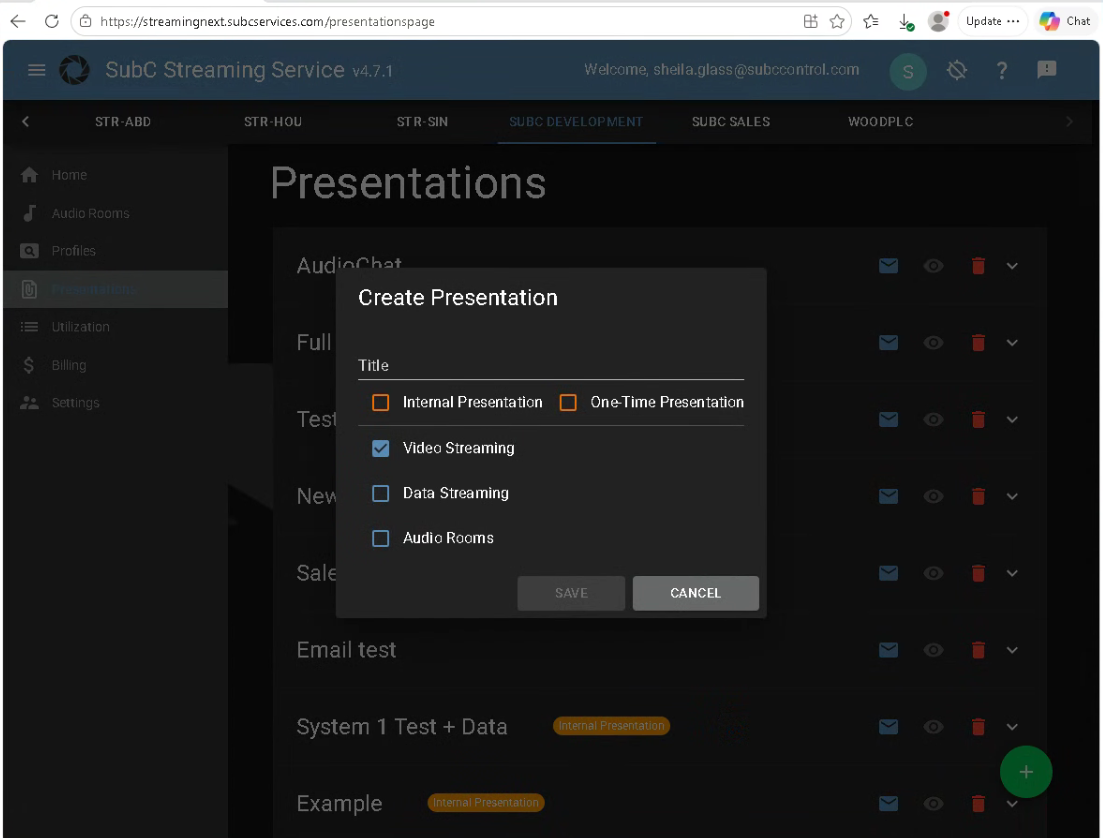Reload the page with the refresh icon

click(x=51, y=21)
